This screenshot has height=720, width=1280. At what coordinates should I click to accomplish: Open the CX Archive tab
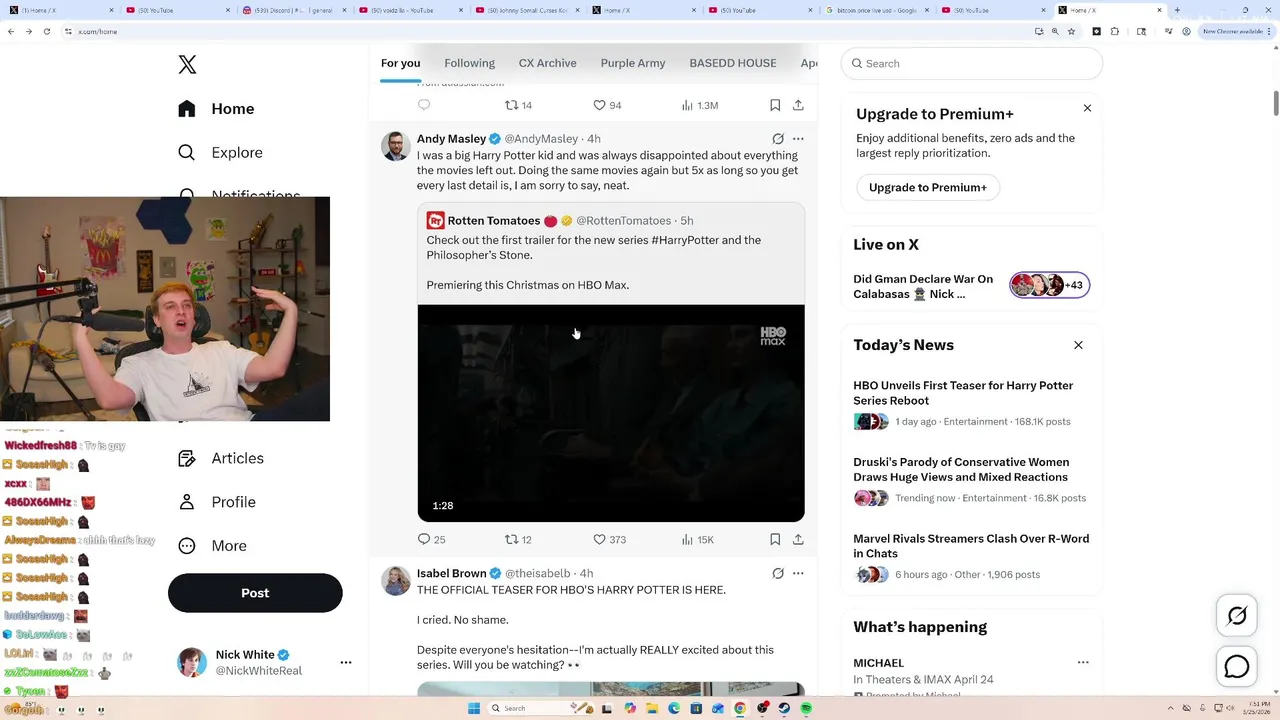(x=547, y=63)
